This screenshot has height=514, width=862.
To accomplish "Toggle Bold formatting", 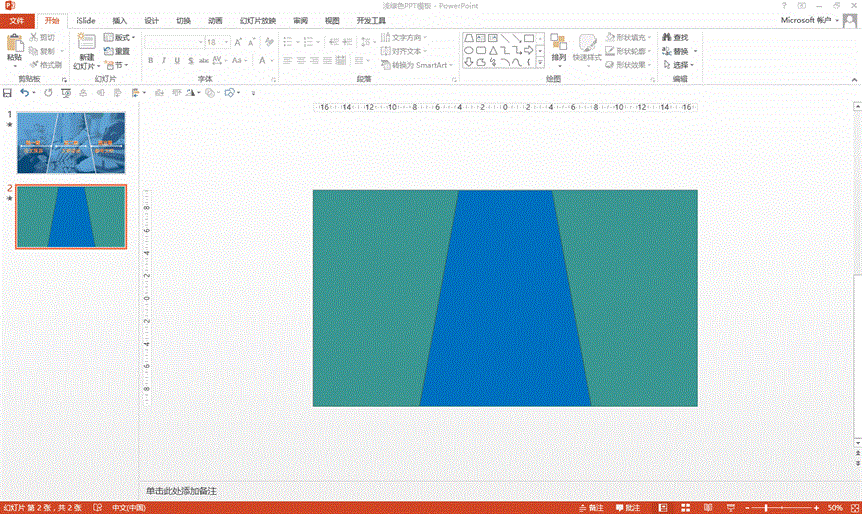I will pyautogui.click(x=150, y=61).
